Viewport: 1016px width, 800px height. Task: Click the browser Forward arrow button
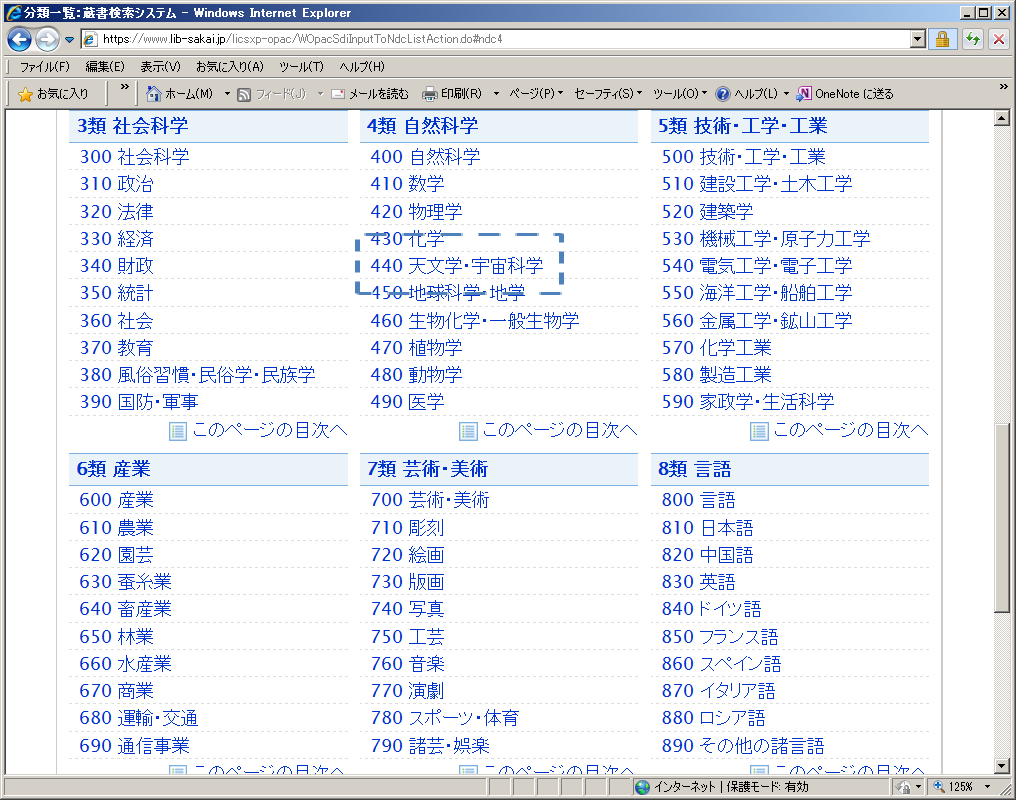[x=47, y=40]
